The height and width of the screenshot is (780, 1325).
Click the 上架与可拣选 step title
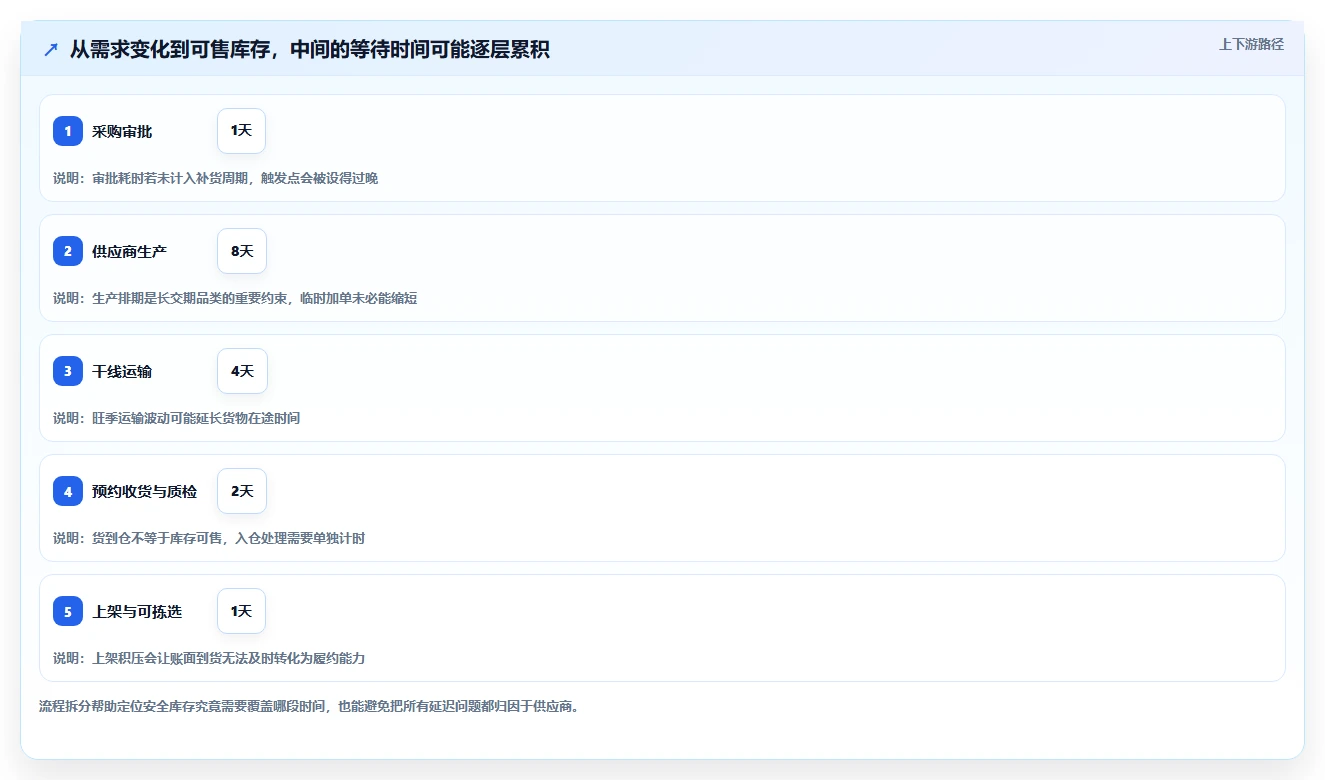[137, 611]
